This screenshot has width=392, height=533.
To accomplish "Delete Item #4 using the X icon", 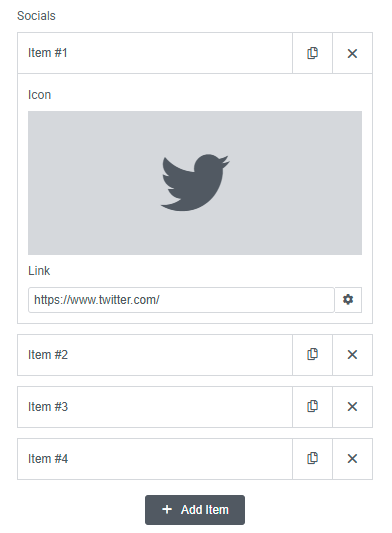I will pyautogui.click(x=352, y=459).
